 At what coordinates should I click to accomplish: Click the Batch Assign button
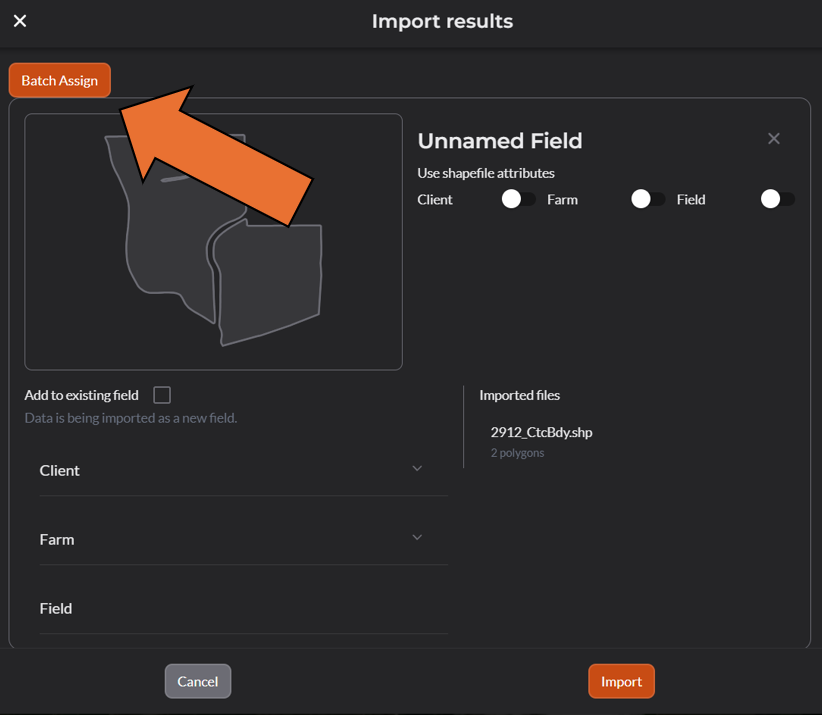60,80
